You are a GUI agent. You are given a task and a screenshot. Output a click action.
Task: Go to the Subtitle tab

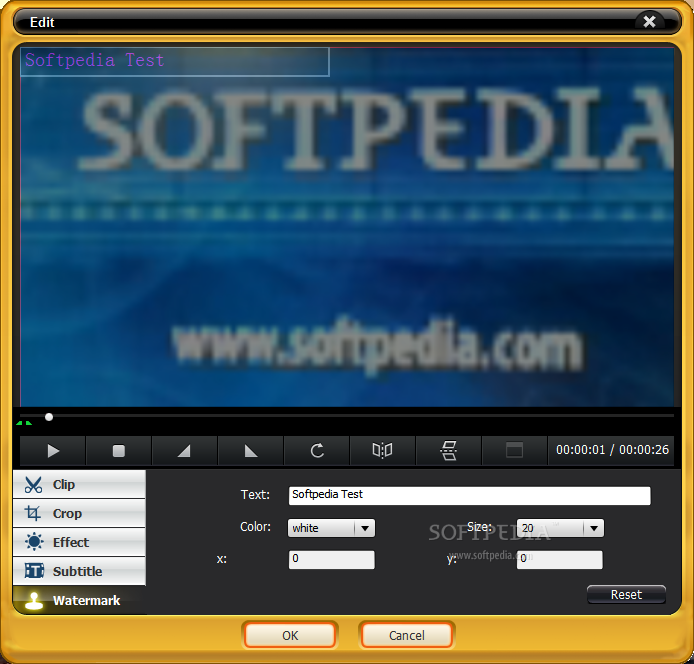pyautogui.click(x=79, y=571)
